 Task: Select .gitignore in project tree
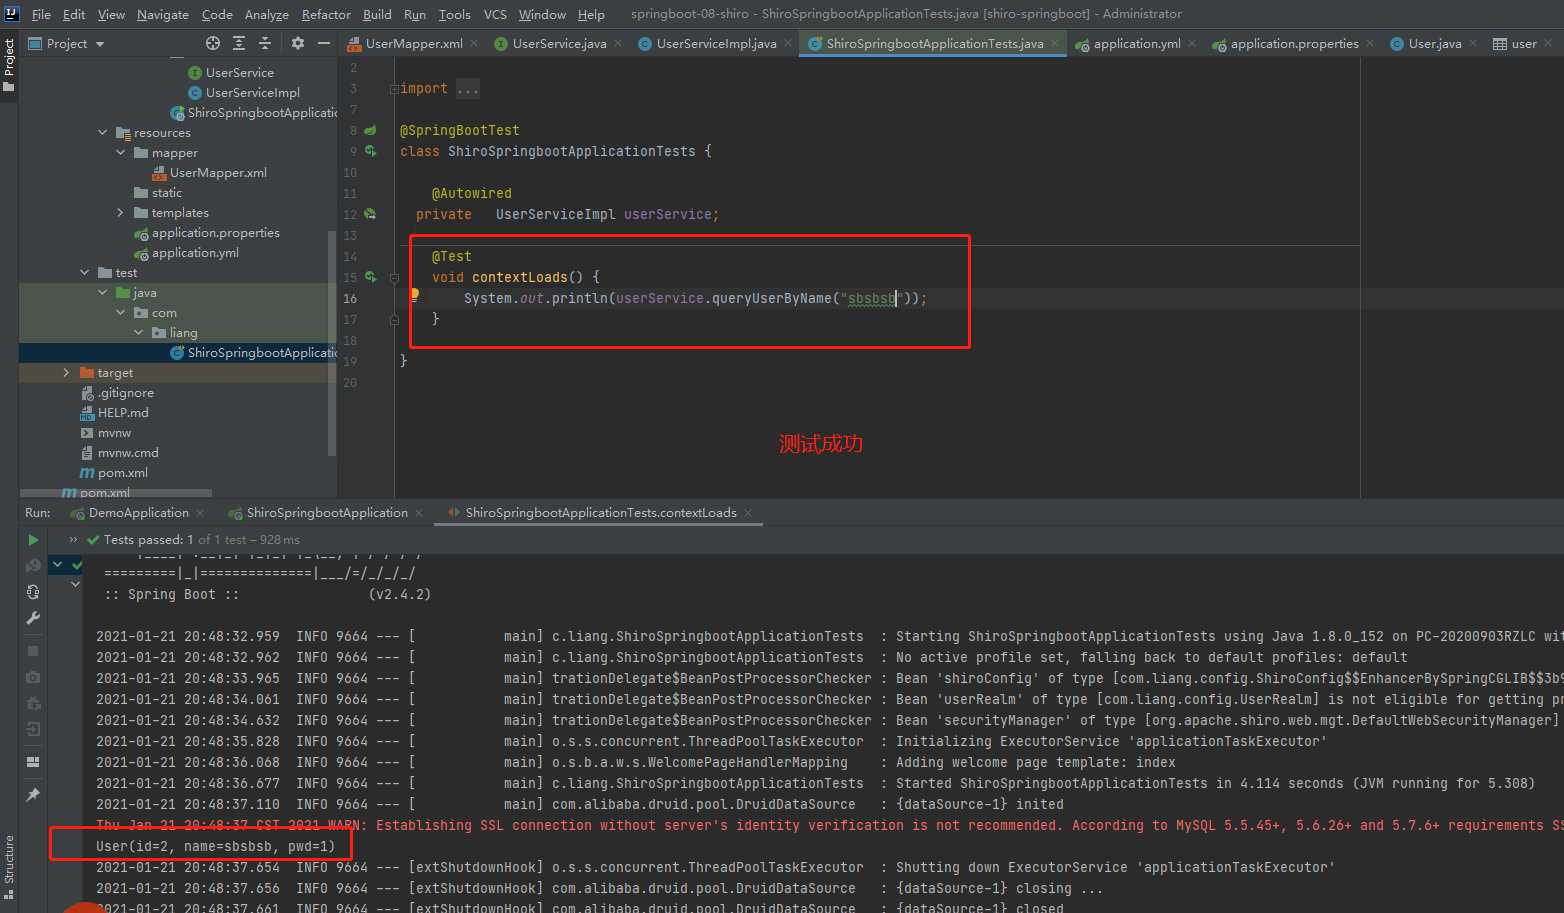[125, 392]
